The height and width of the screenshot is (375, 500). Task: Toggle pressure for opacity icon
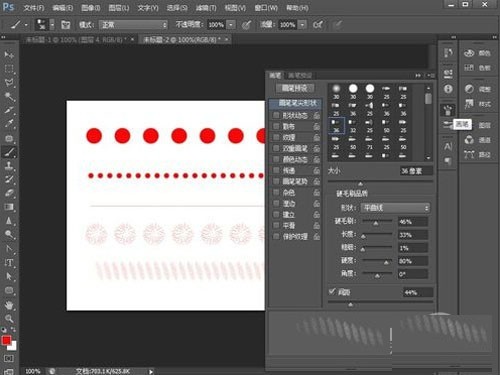coord(246,25)
